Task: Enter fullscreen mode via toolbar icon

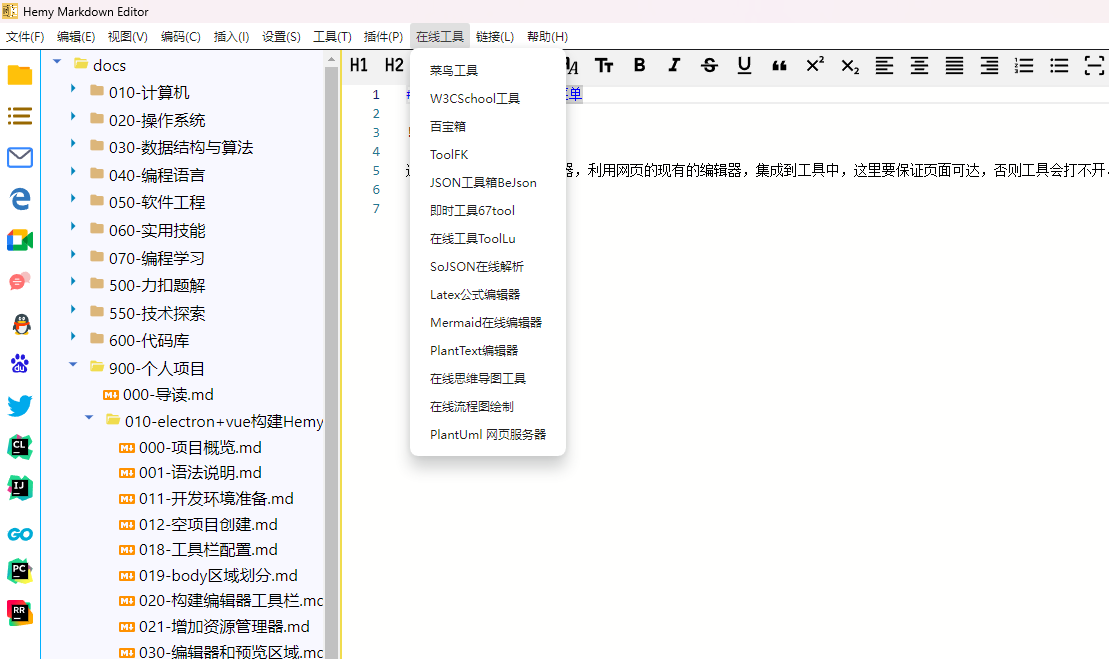Action: (1094, 66)
